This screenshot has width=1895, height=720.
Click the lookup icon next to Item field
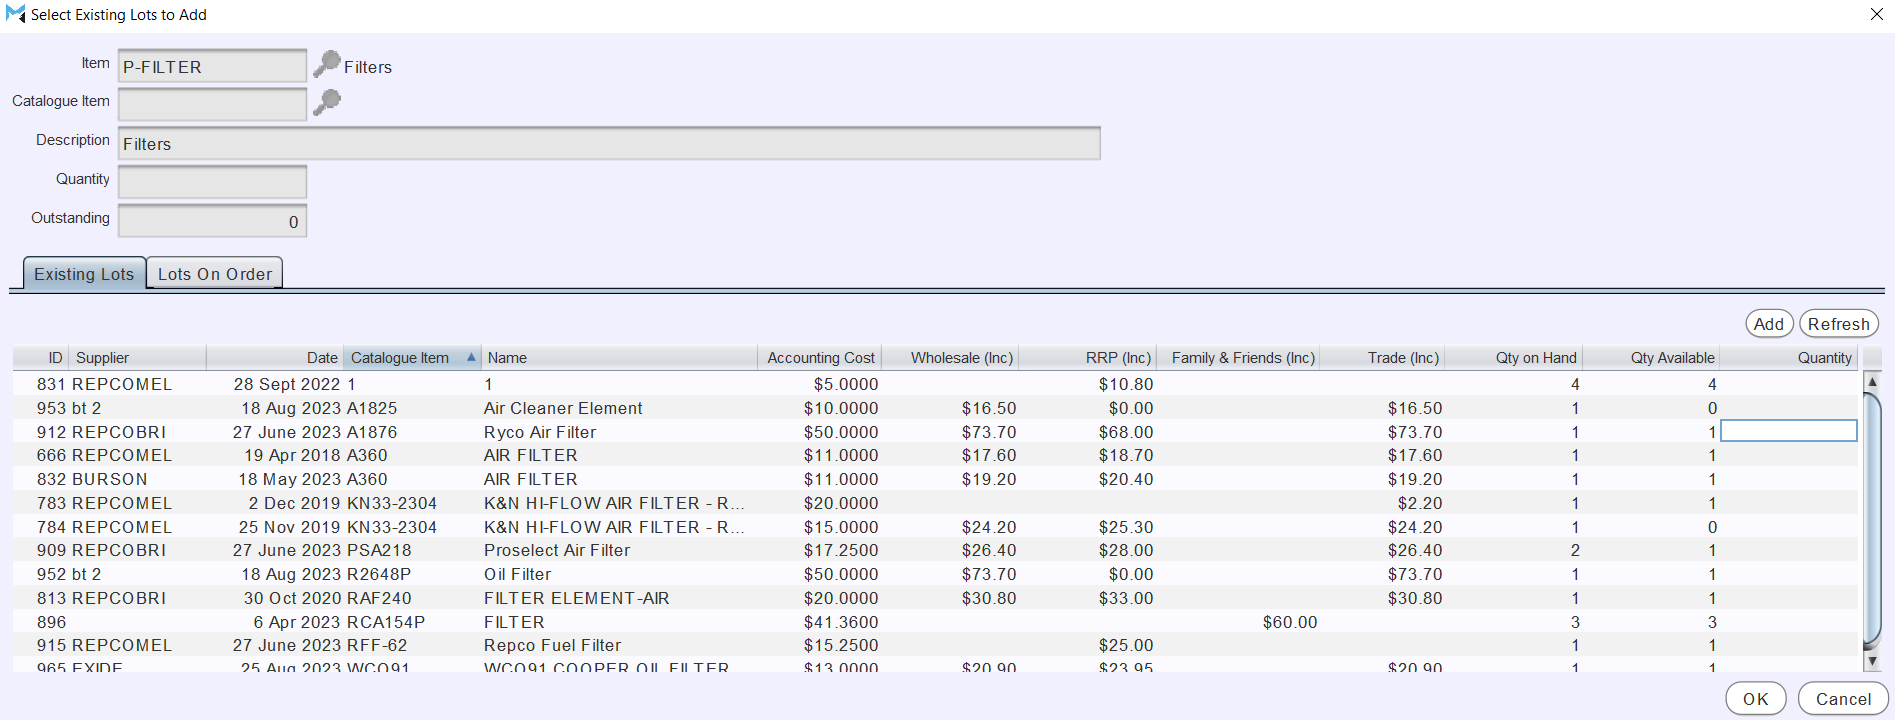click(327, 64)
